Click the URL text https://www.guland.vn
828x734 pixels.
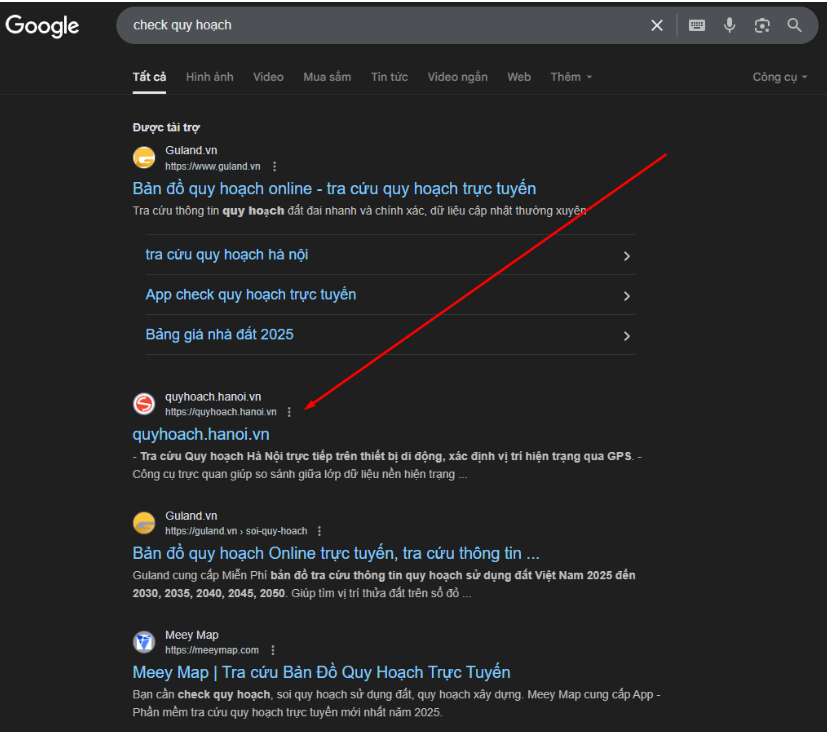(213, 166)
